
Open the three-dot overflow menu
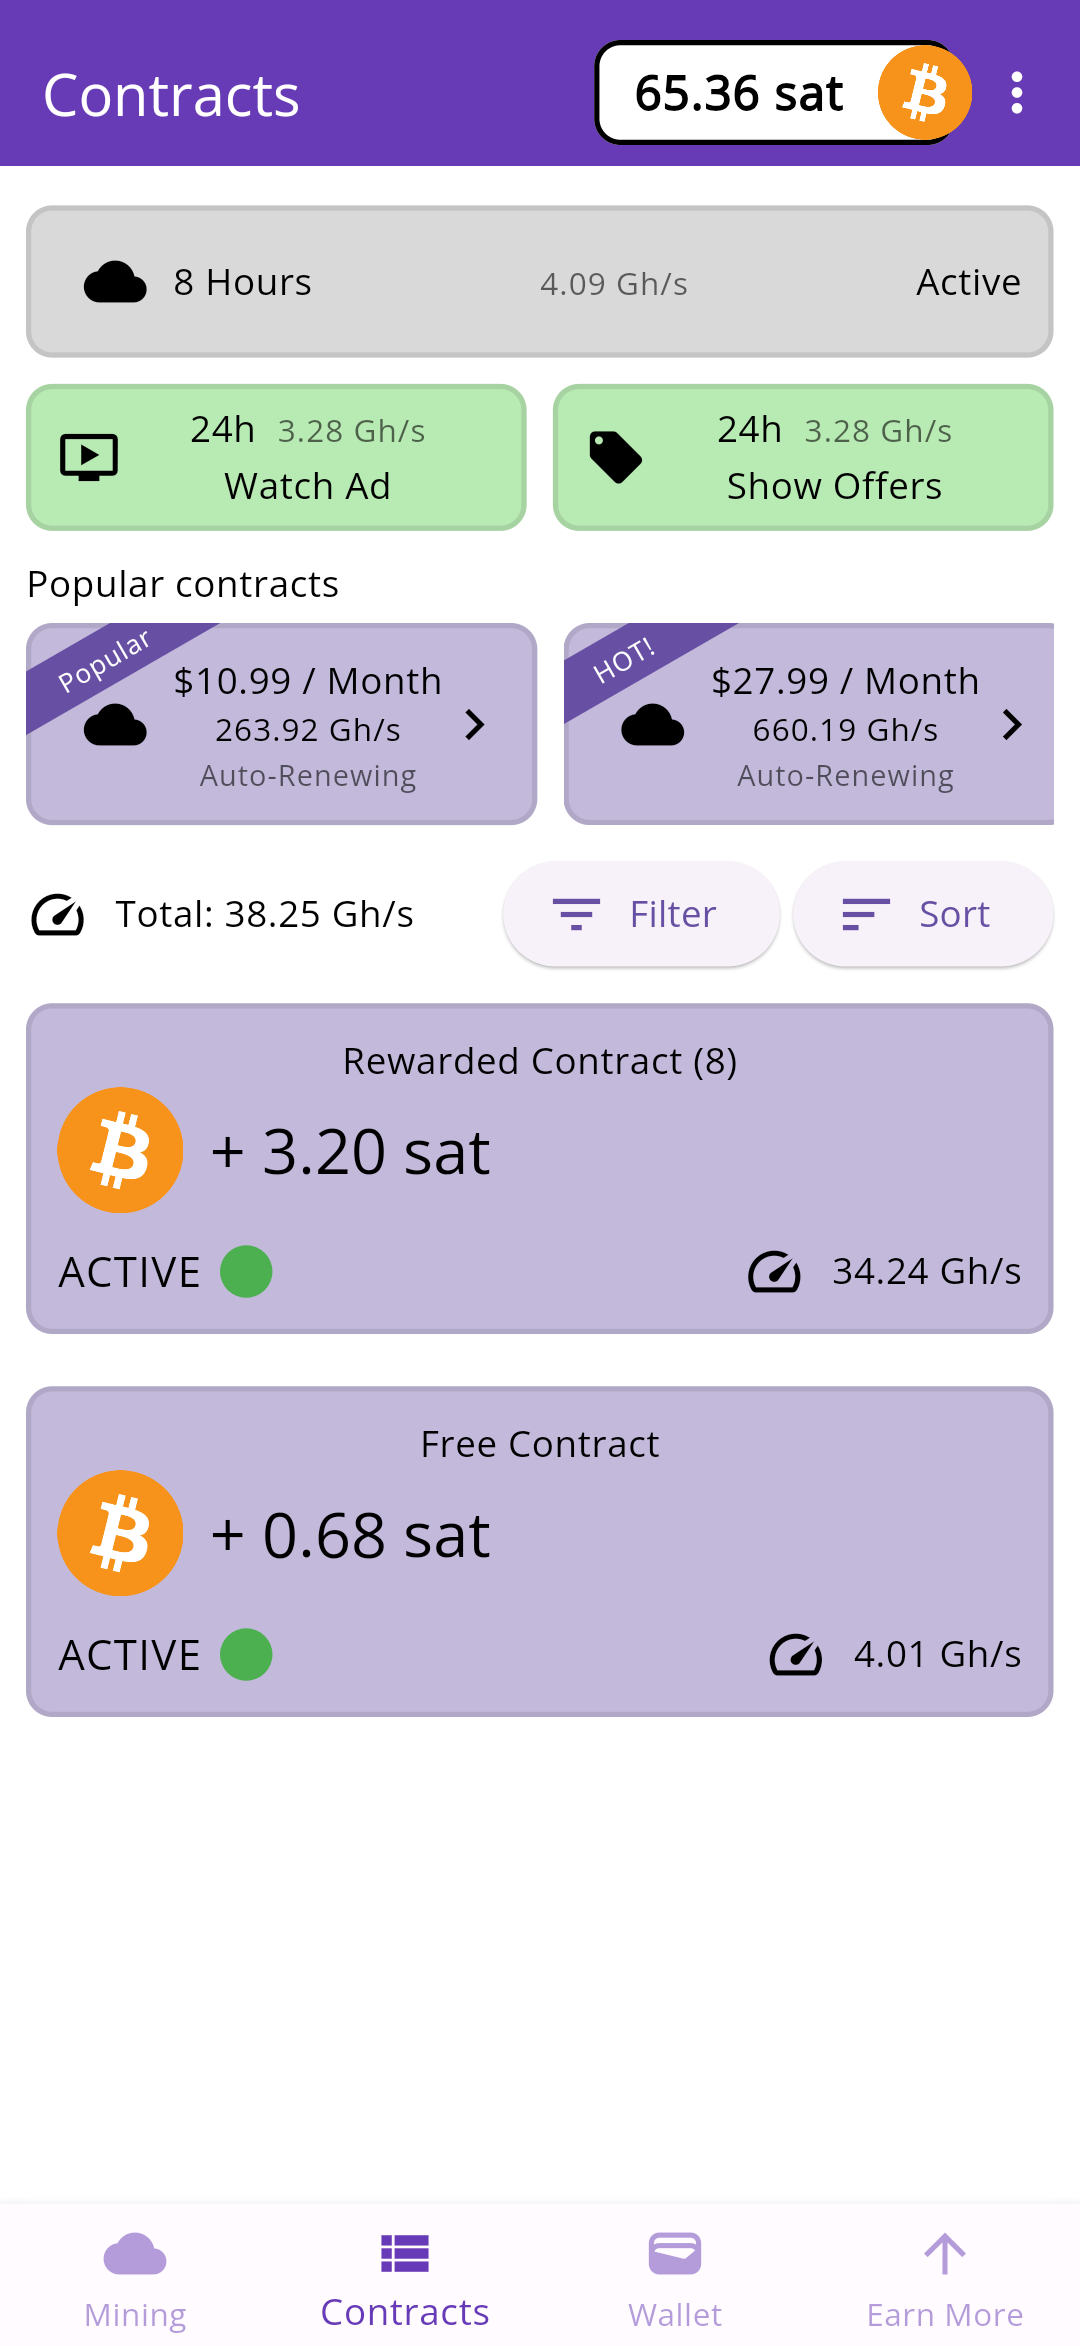pyautogui.click(x=1017, y=93)
